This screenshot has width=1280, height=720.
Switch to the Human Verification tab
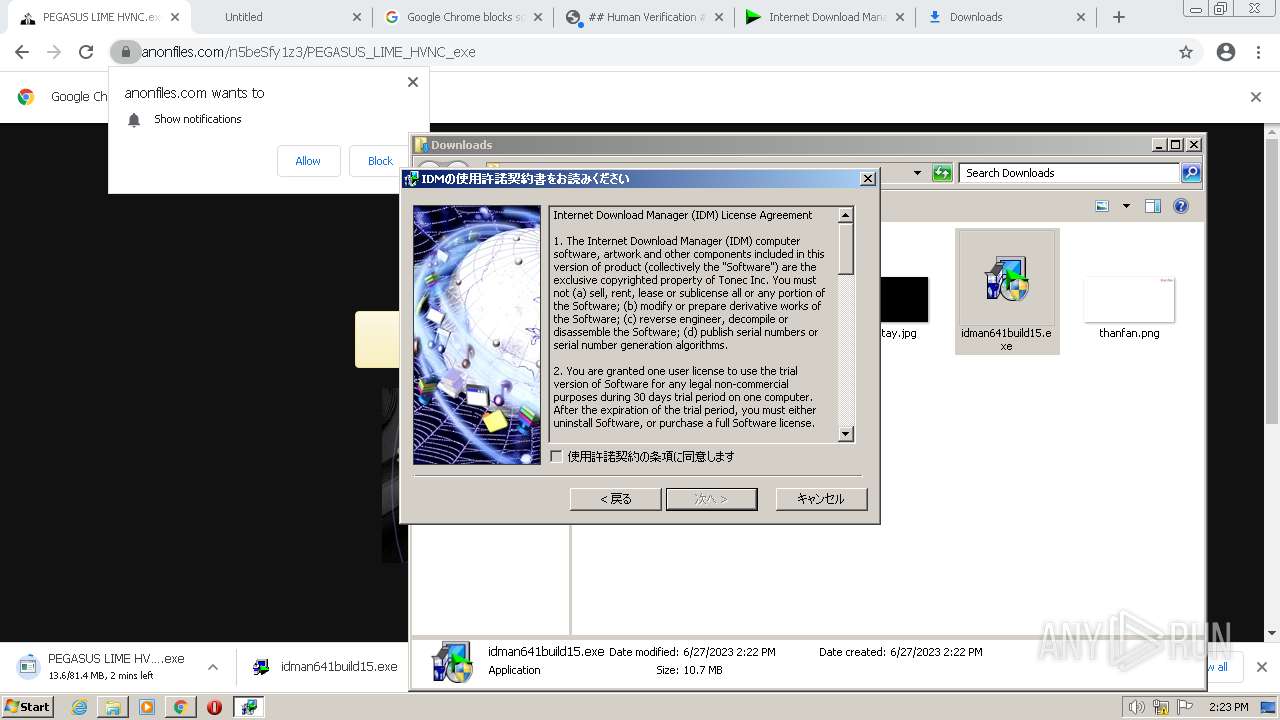pos(644,17)
